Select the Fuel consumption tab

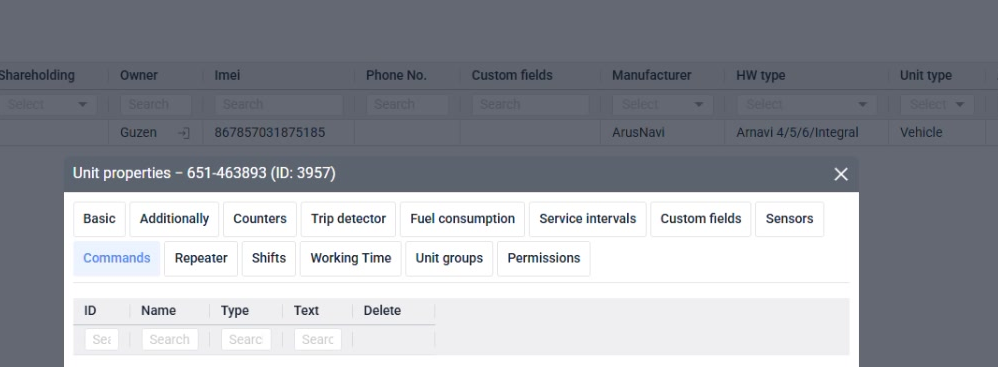click(x=463, y=219)
